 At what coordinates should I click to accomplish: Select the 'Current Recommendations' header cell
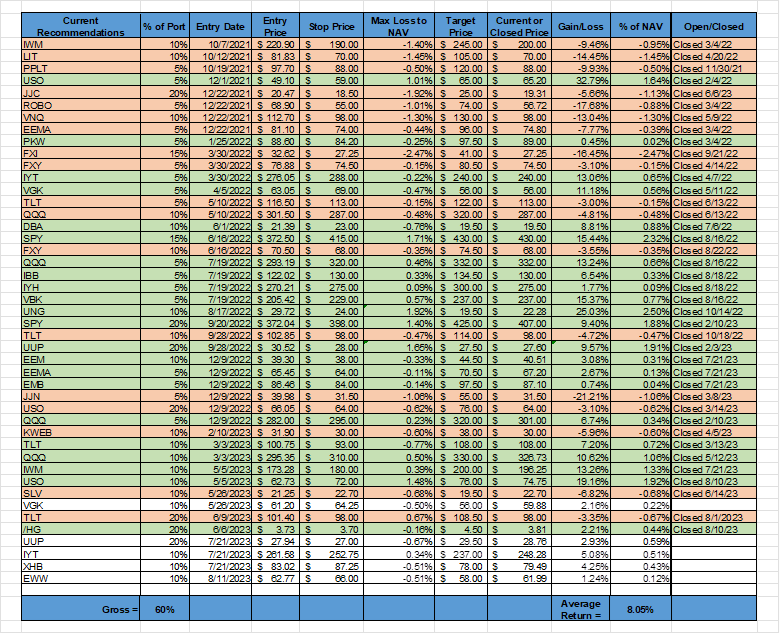pos(81,26)
